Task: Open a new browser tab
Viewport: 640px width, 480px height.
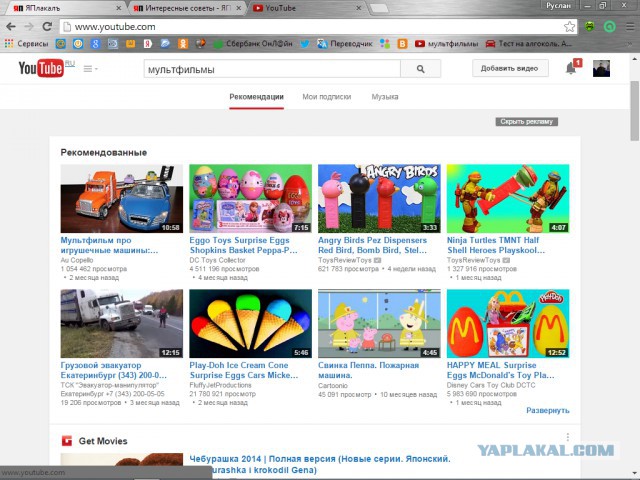Action: [x=378, y=8]
